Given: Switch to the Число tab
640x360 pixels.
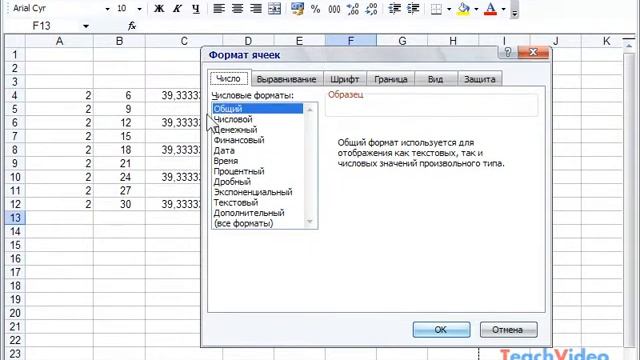Looking at the screenshot, I should 229,78.
